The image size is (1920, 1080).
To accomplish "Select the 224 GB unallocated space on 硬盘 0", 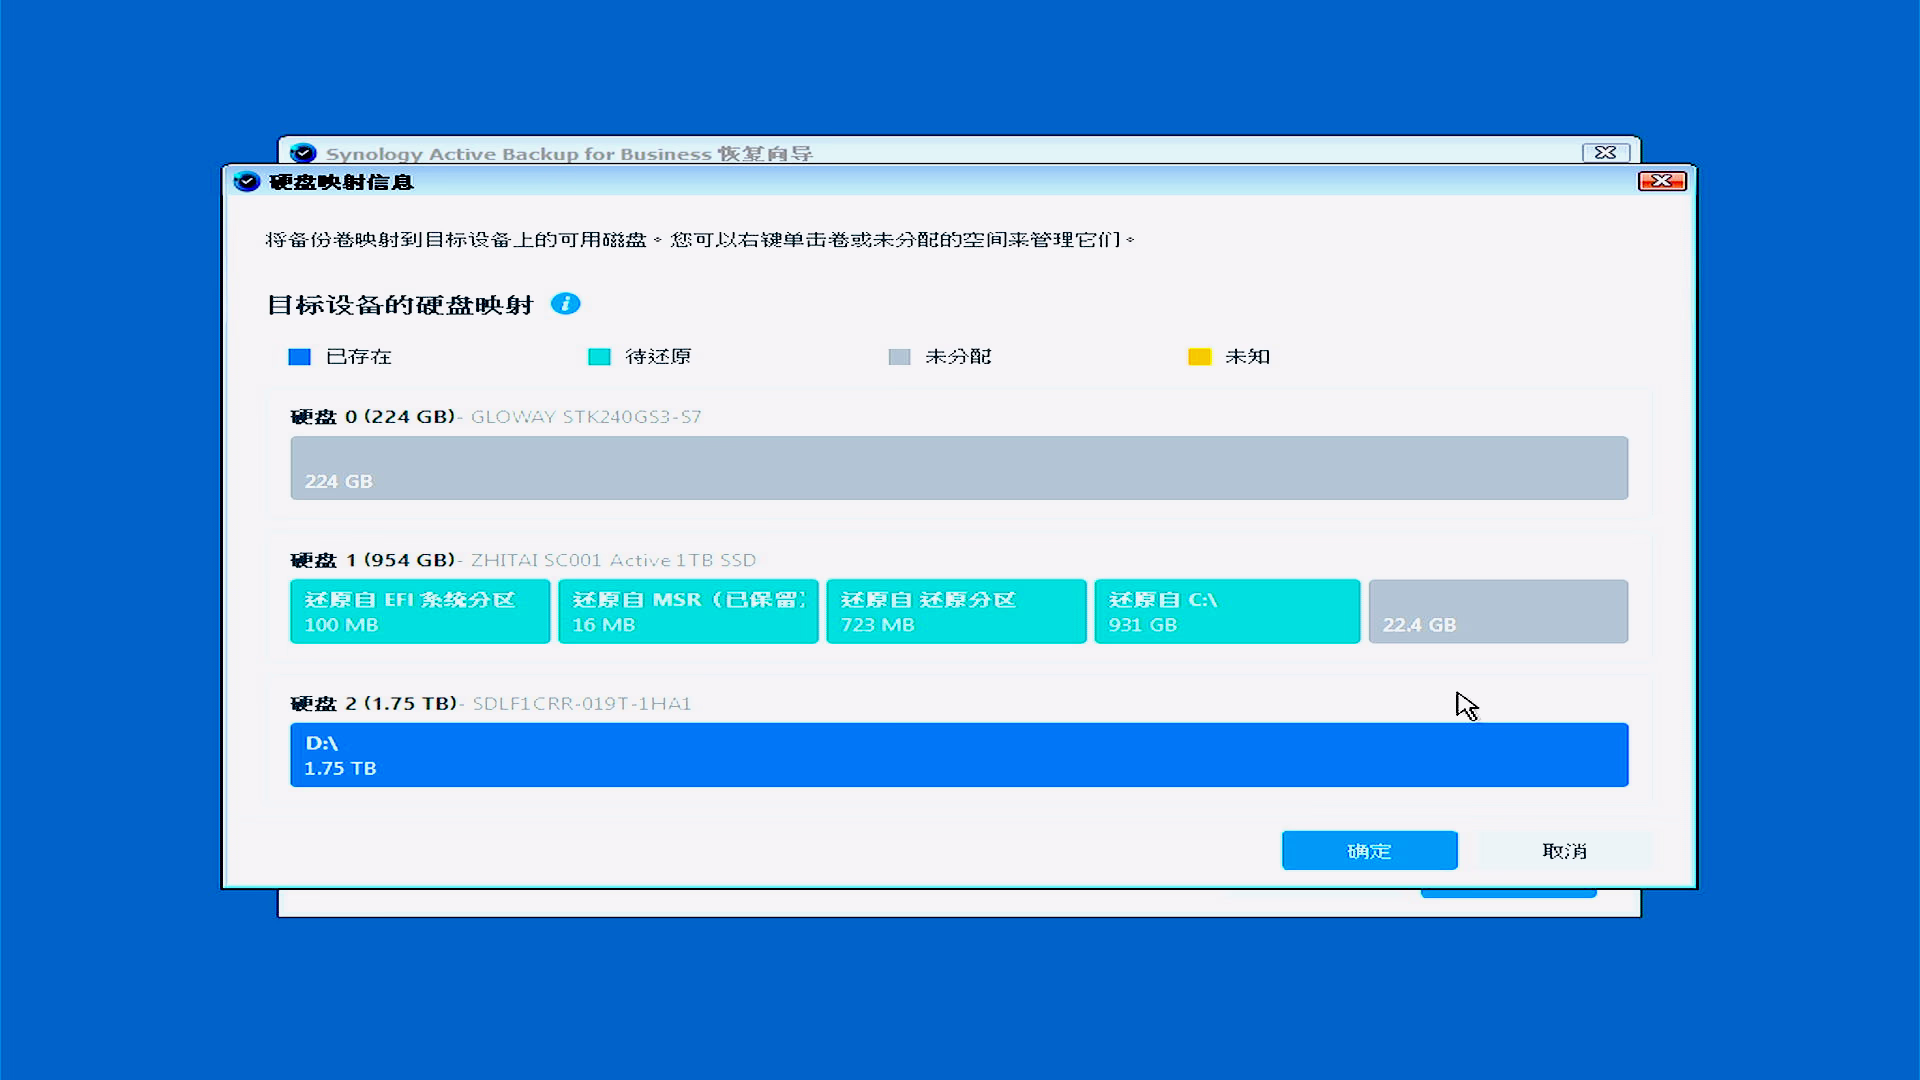I will (x=958, y=468).
